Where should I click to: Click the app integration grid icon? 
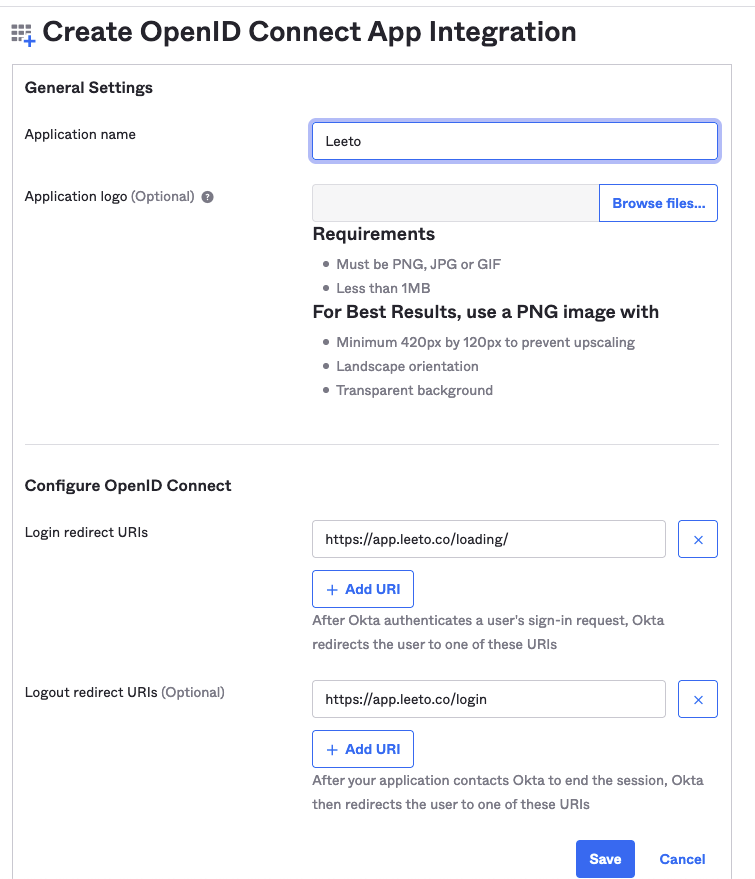coord(23,35)
